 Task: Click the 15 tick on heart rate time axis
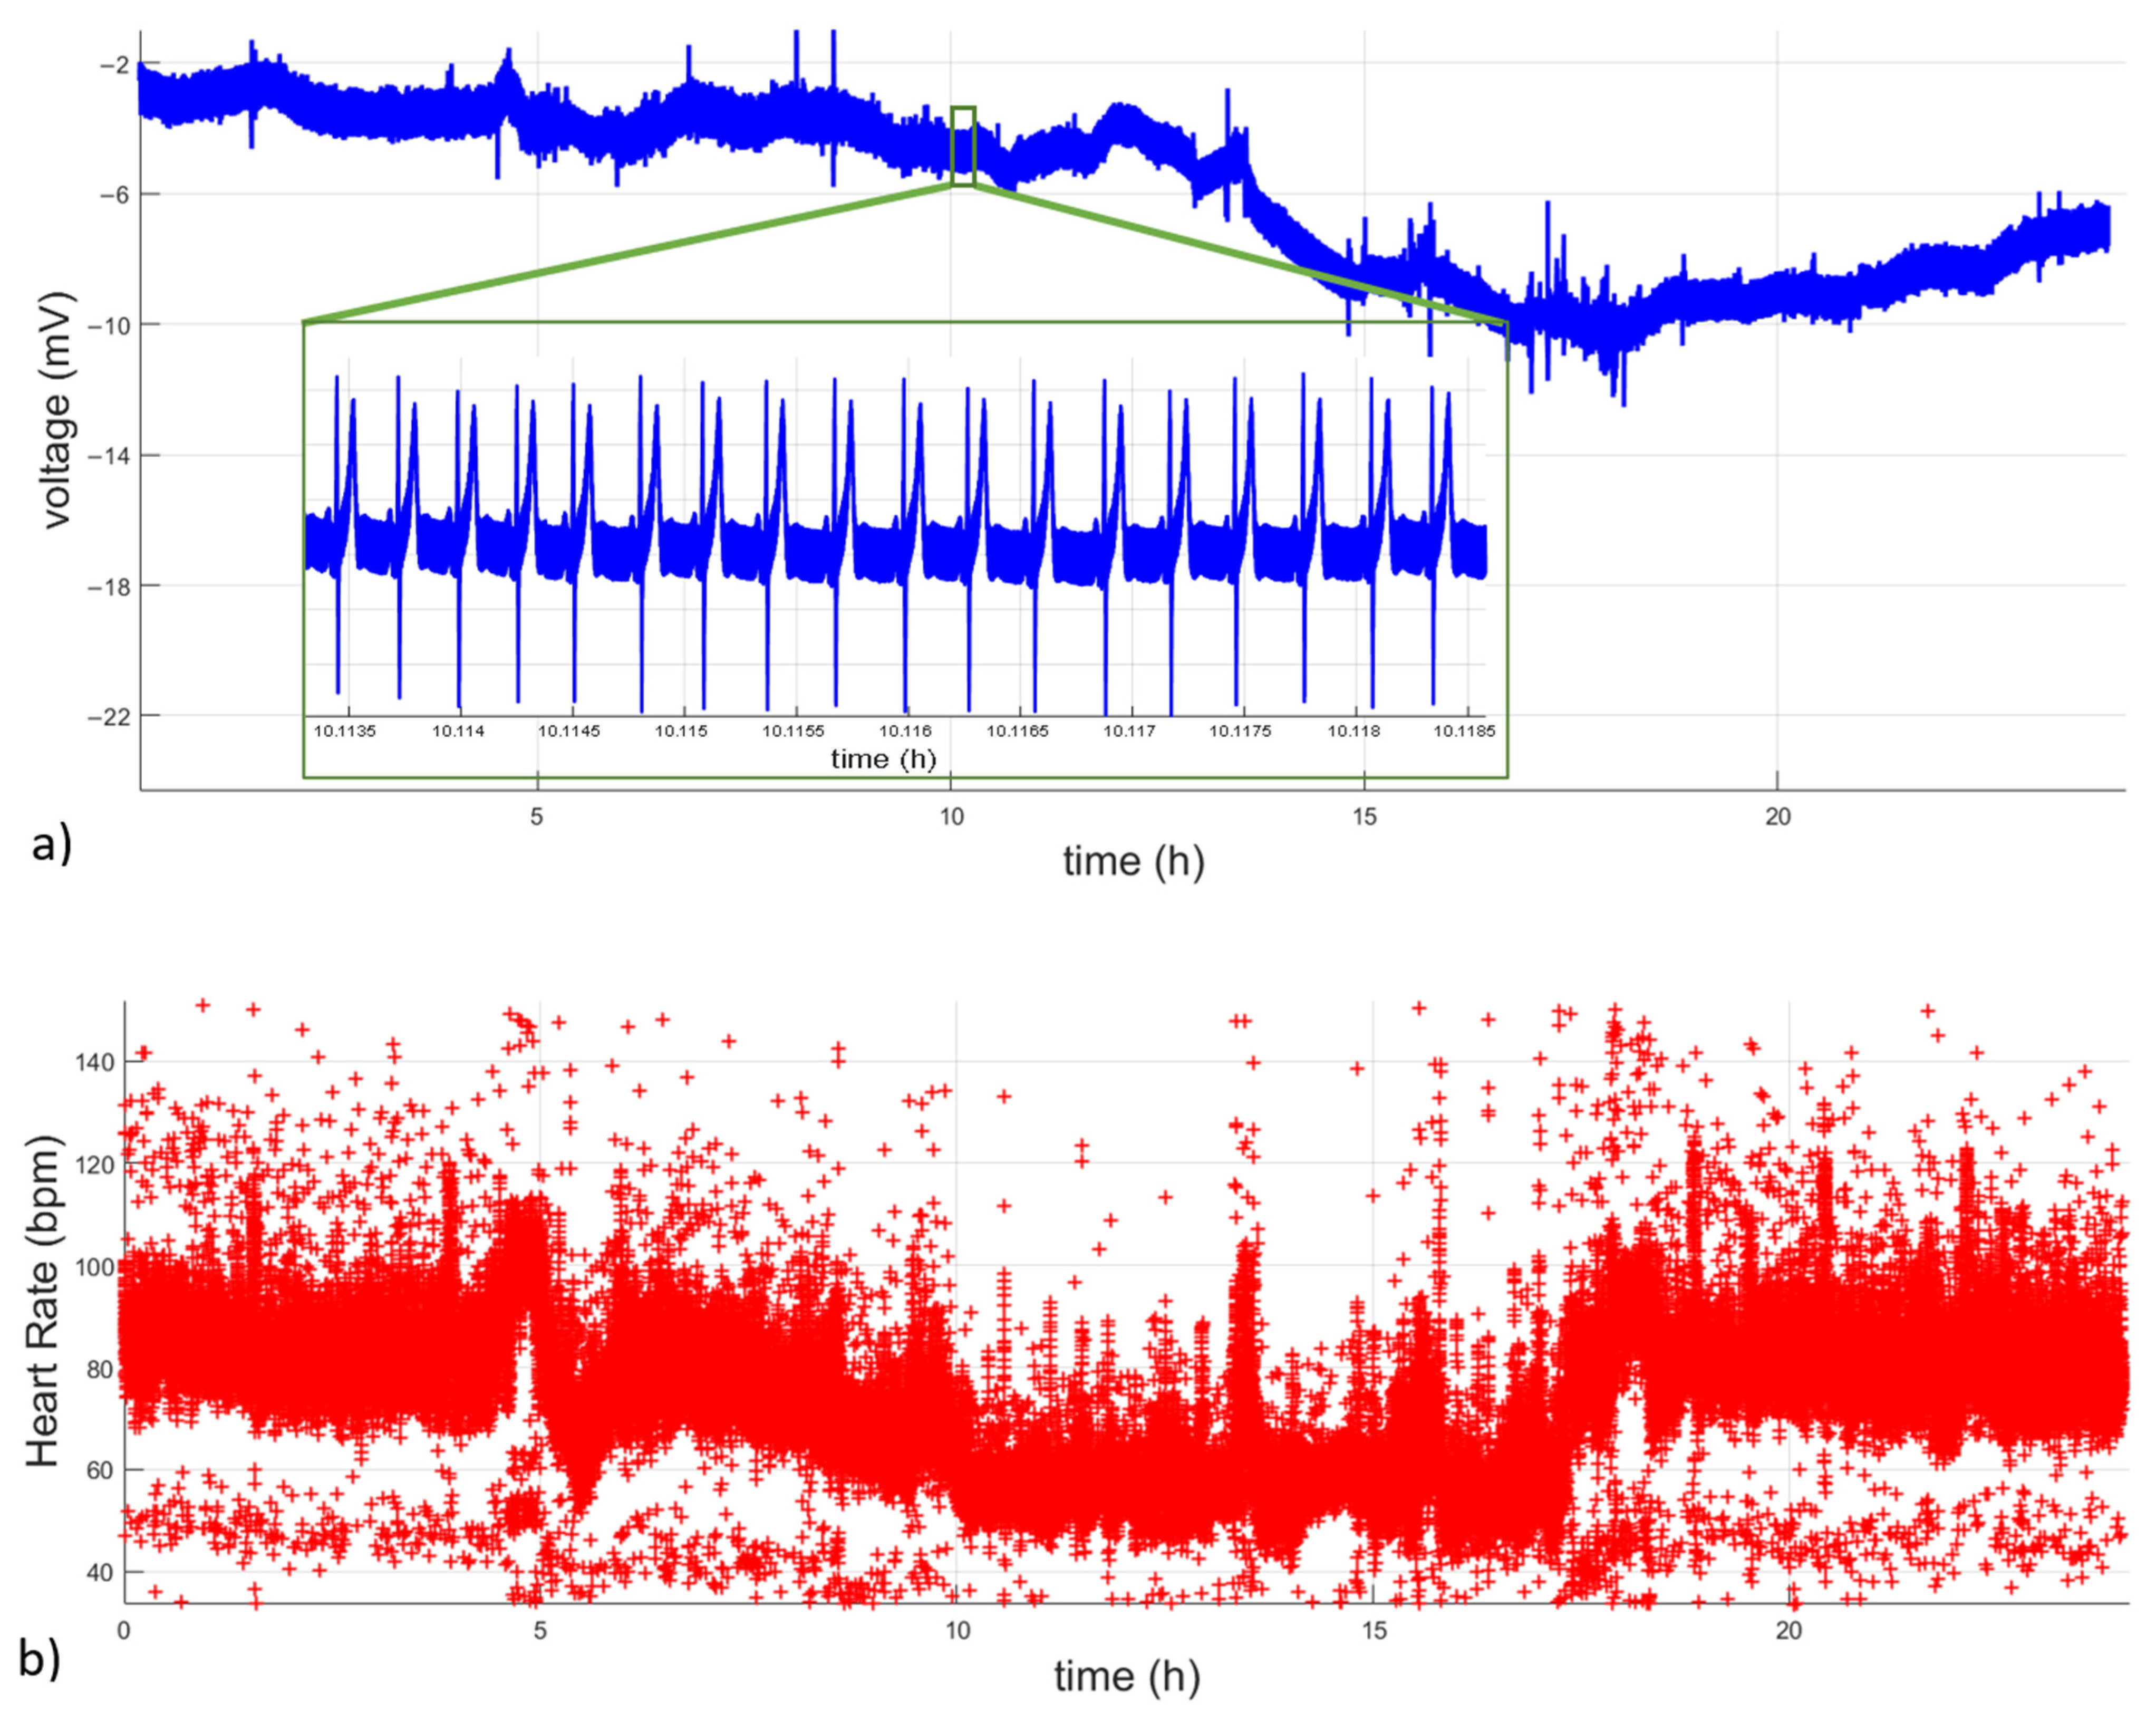[x=1374, y=1631]
